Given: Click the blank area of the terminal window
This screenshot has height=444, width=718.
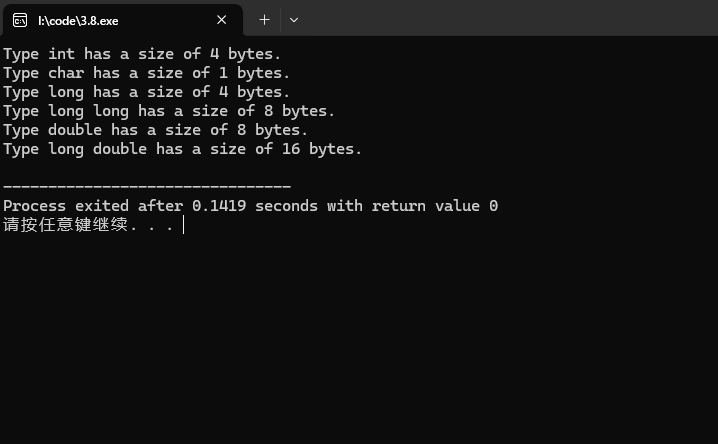Looking at the screenshot, I should (x=359, y=339).
